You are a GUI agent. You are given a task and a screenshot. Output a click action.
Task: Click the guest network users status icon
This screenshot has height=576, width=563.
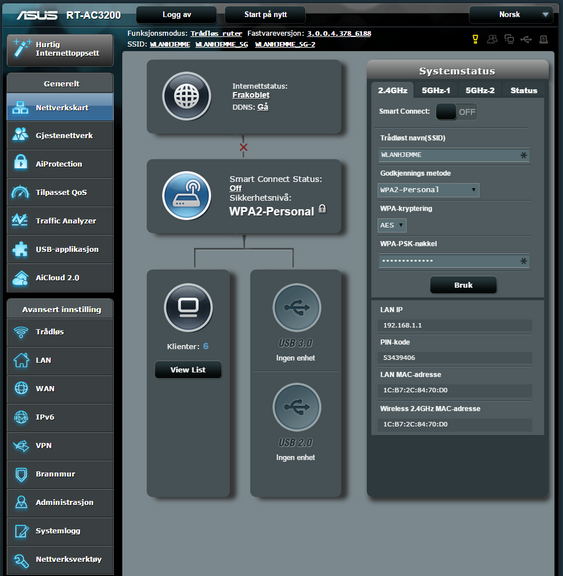coord(492,39)
